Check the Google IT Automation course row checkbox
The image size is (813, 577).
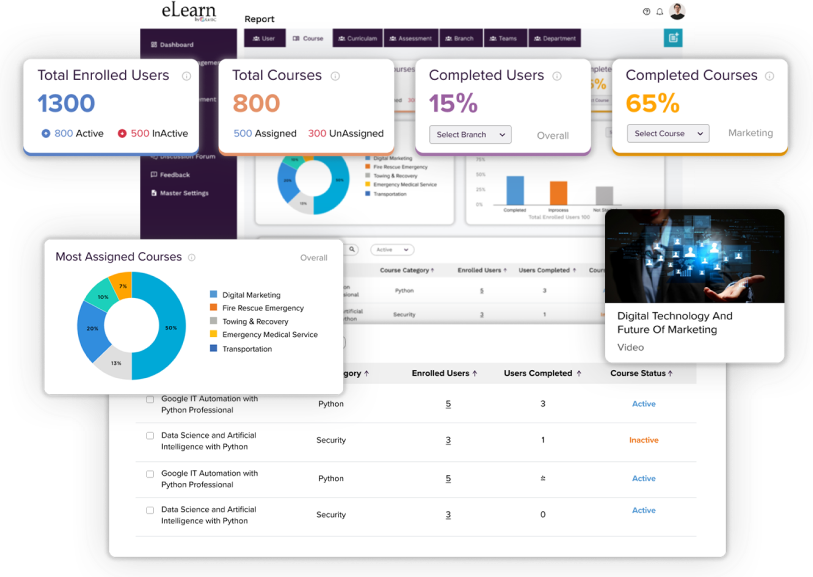pos(151,399)
